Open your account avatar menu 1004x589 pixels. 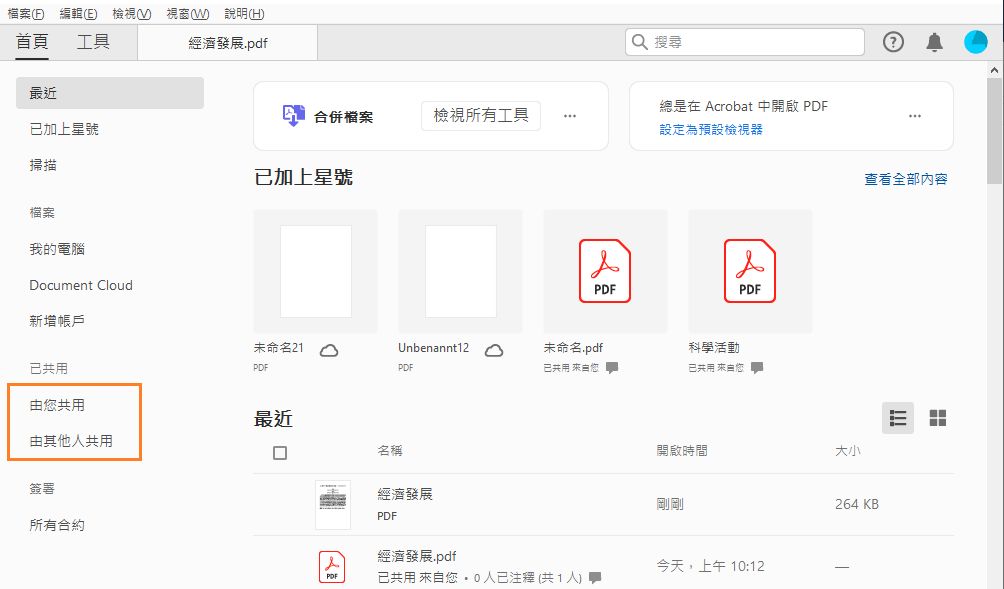[x=975, y=42]
